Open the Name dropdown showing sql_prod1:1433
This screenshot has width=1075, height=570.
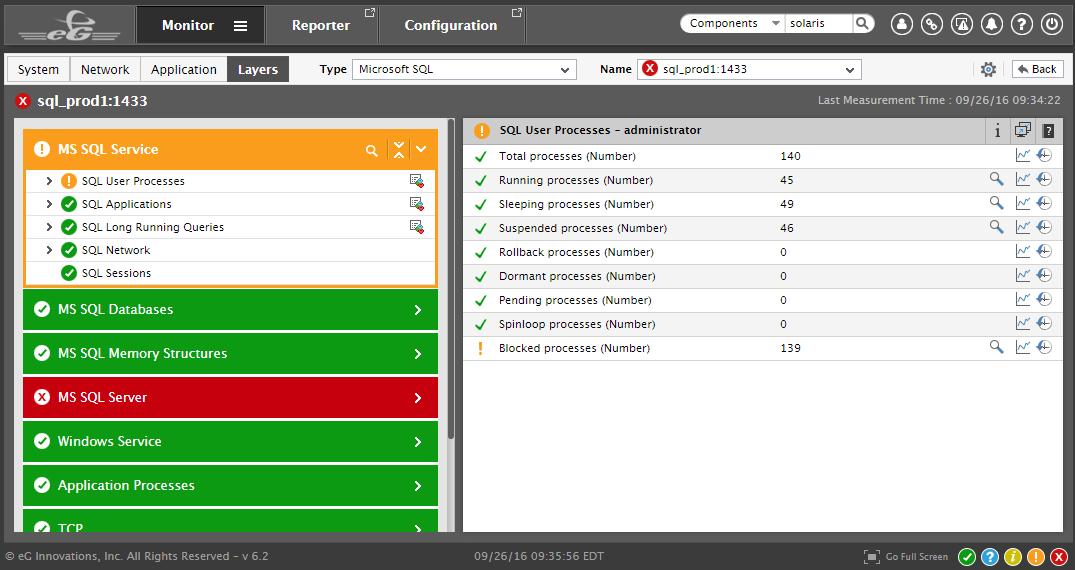tap(749, 69)
